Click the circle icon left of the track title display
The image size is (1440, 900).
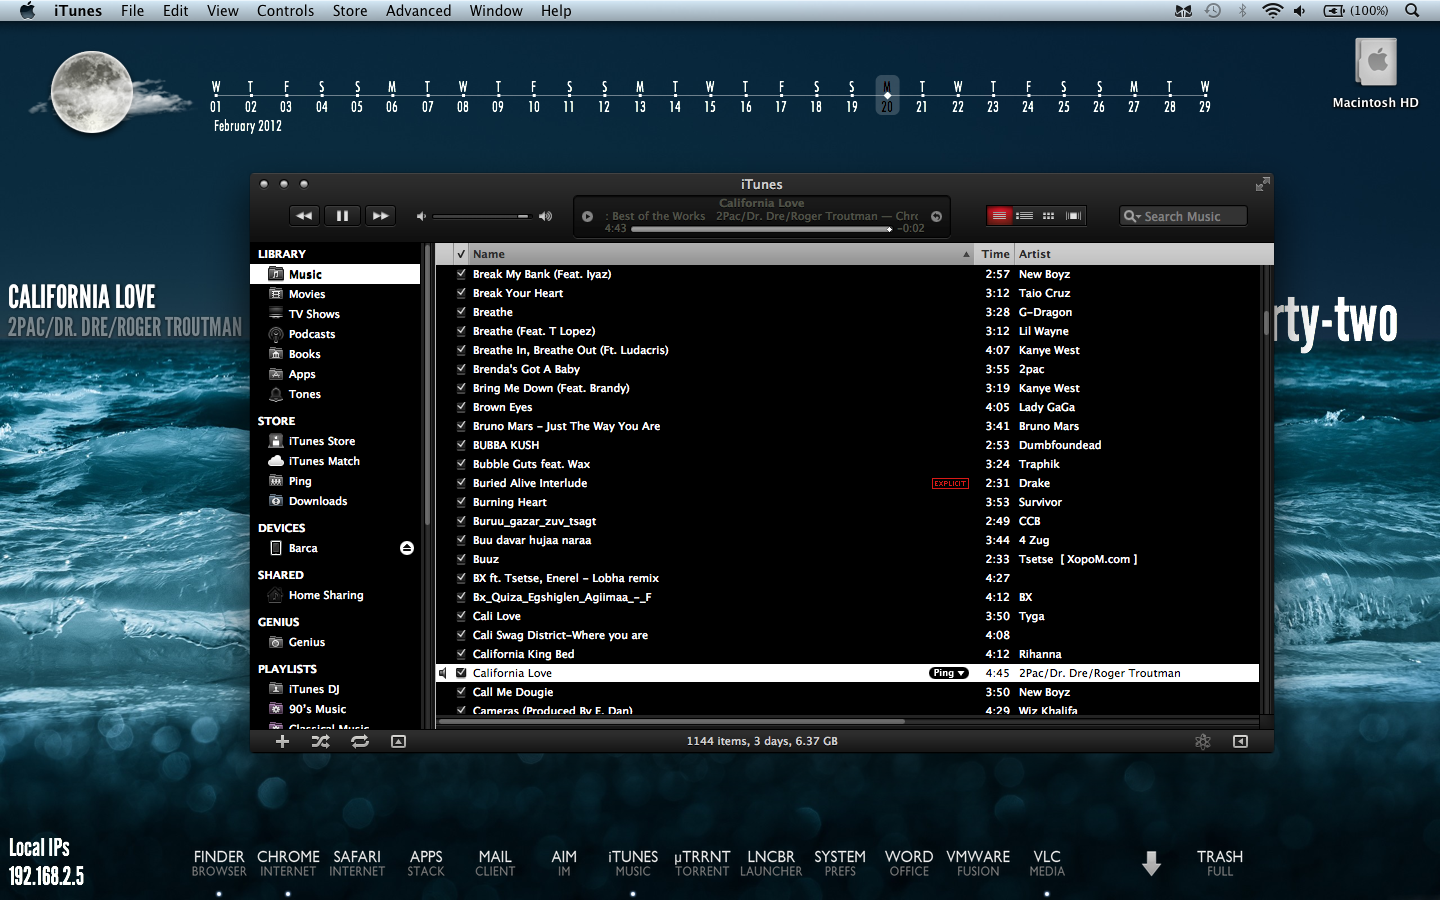(587, 216)
